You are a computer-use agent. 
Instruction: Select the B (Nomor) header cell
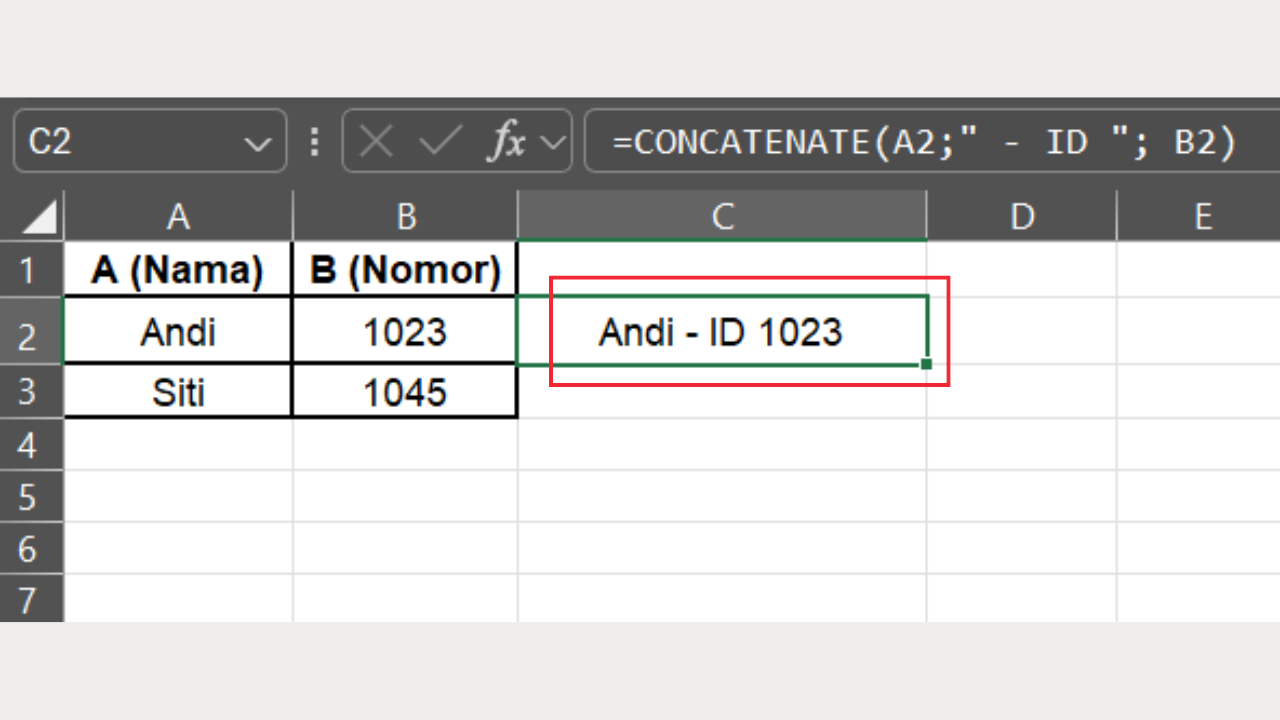coord(405,269)
